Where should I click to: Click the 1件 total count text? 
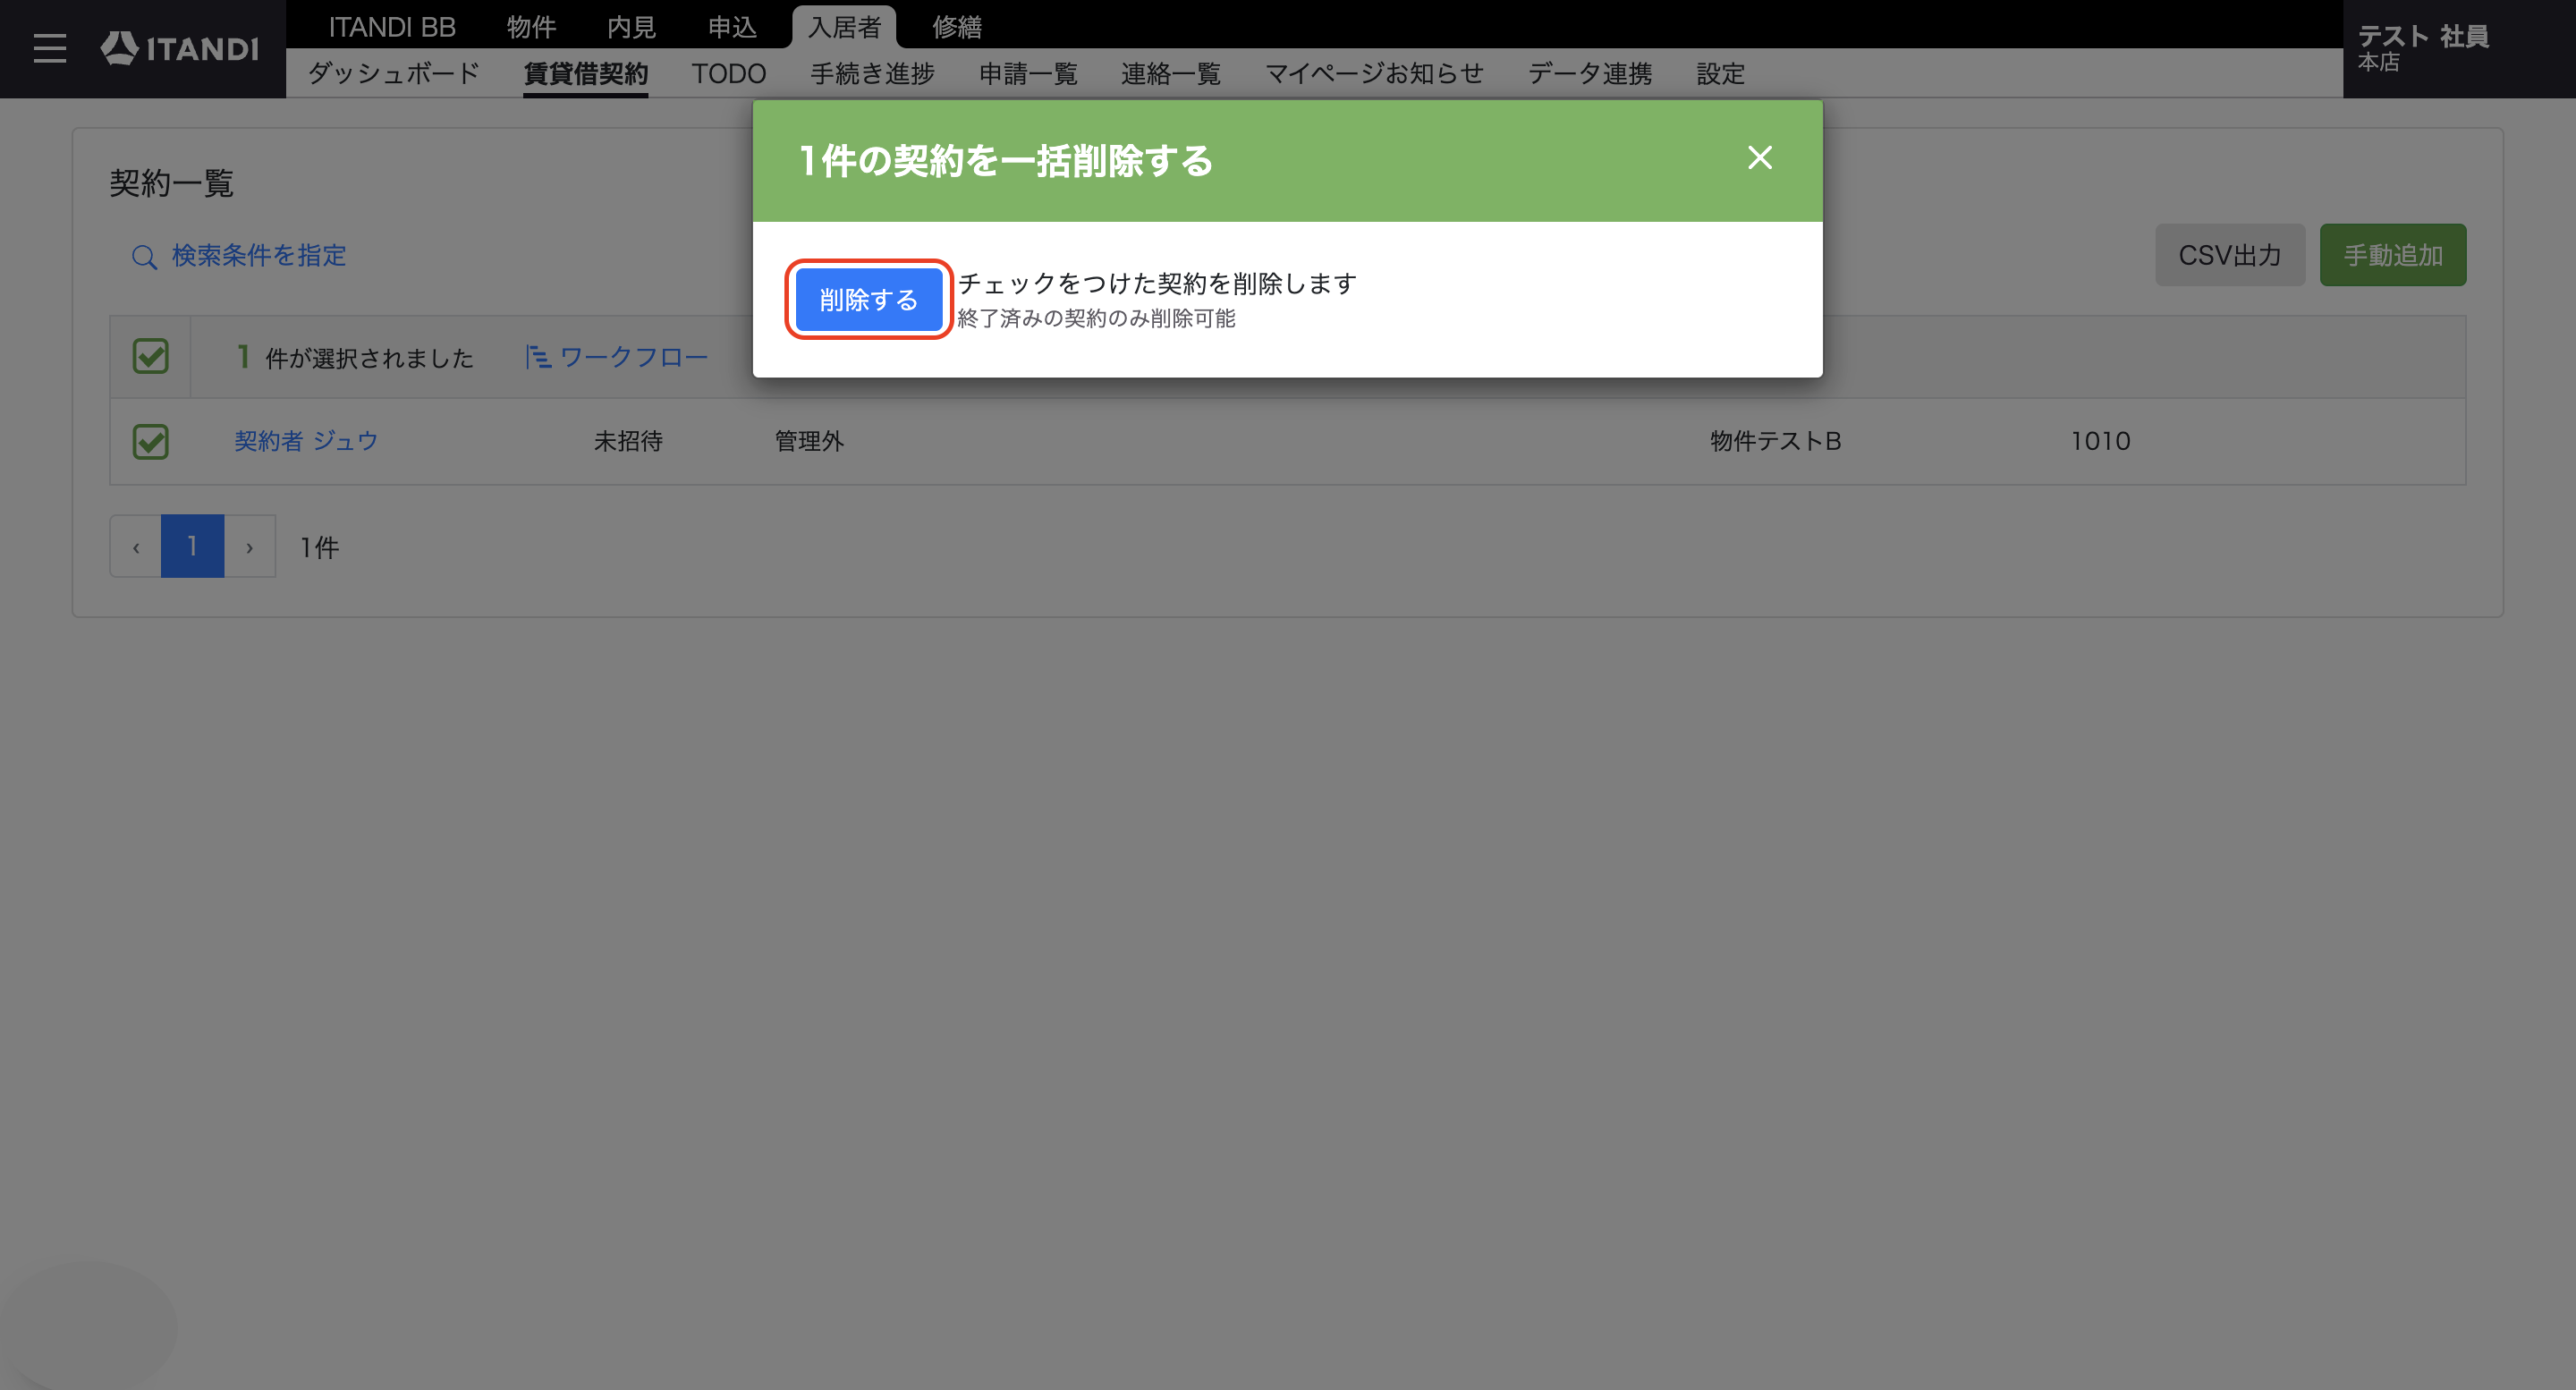[320, 547]
